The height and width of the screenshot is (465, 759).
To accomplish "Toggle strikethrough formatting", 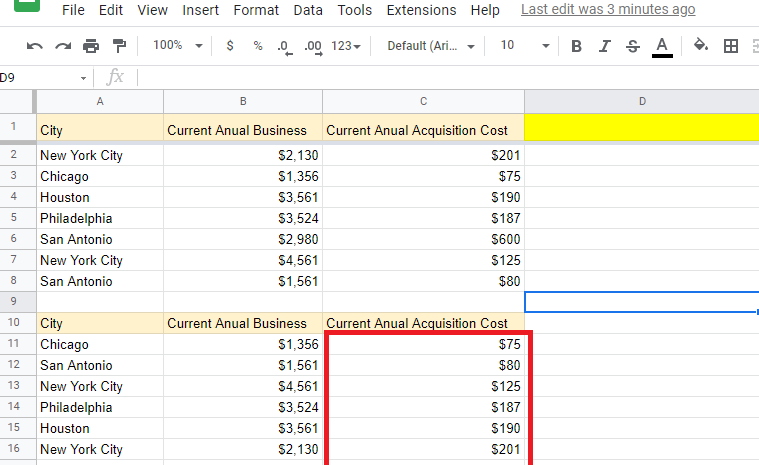I will tap(632, 46).
